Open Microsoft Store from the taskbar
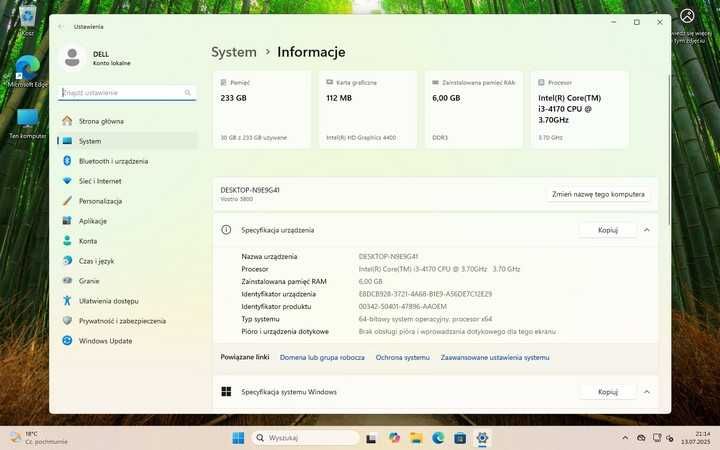The image size is (720, 450). (460, 438)
